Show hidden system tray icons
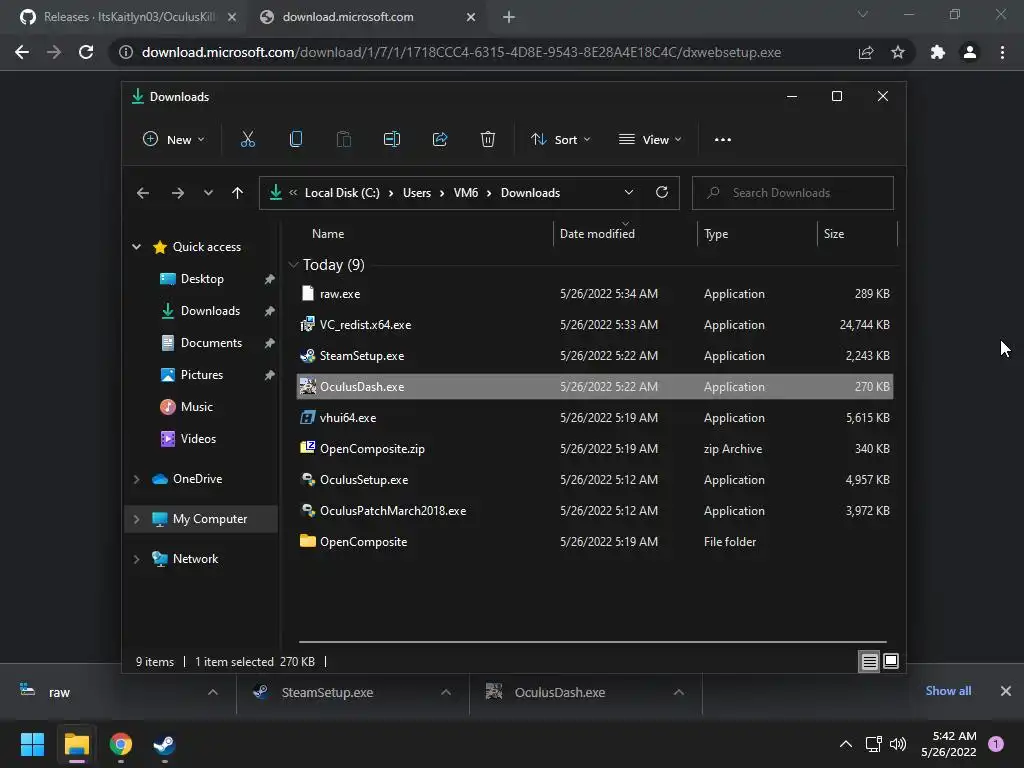The image size is (1024, 768). (846, 744)
